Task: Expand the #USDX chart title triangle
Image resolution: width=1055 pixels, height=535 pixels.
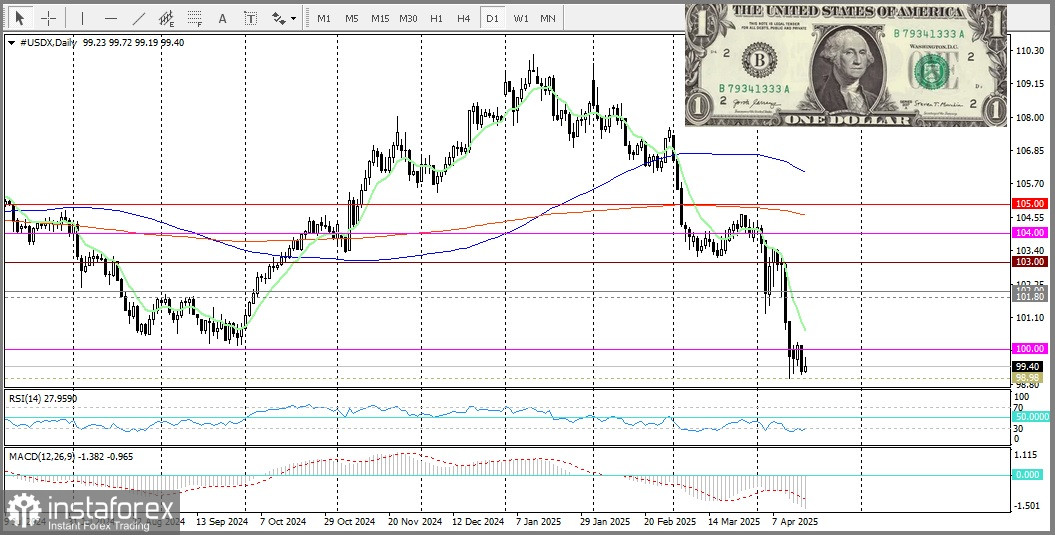Action: coord(11,43)
